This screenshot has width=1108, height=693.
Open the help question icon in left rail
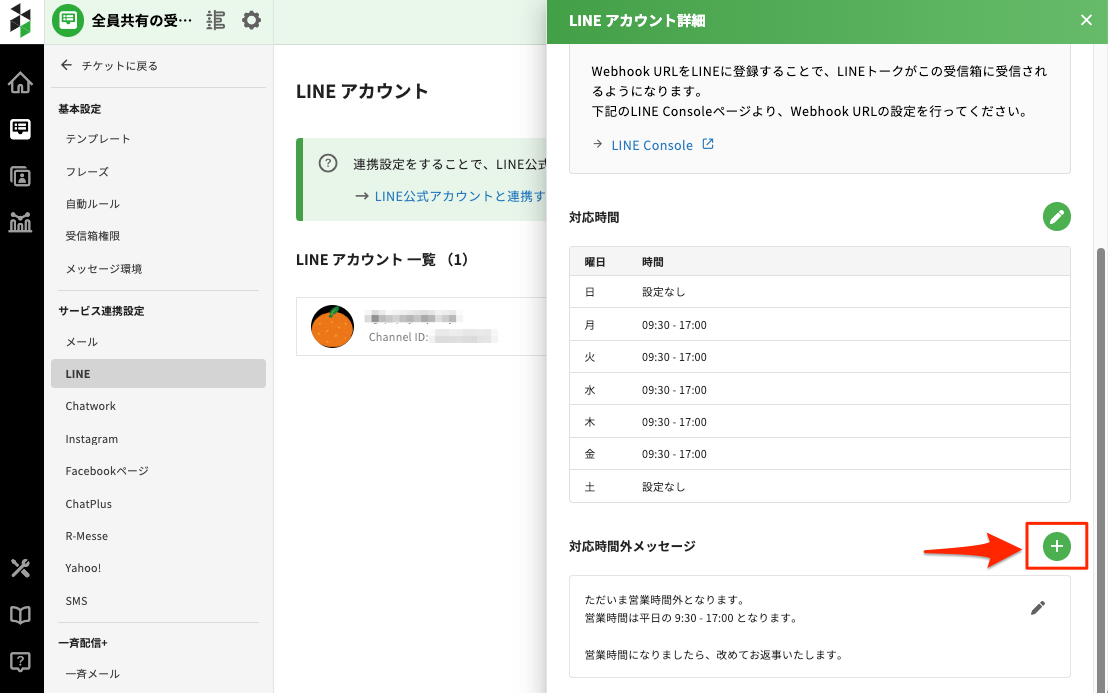point(20,662)
